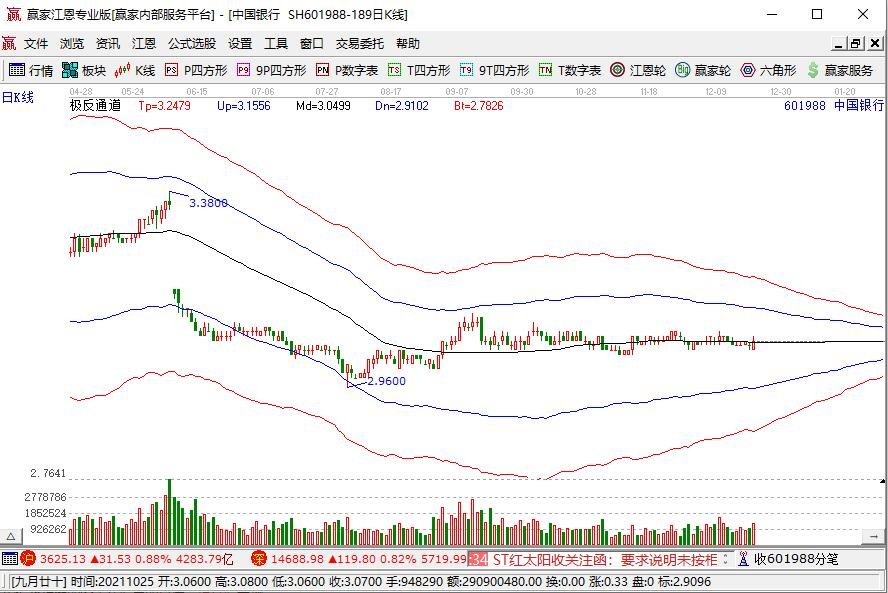The height and width of the screenshot is (593, 888).
Task: Open the 江恩 menu
Action: 146,43
